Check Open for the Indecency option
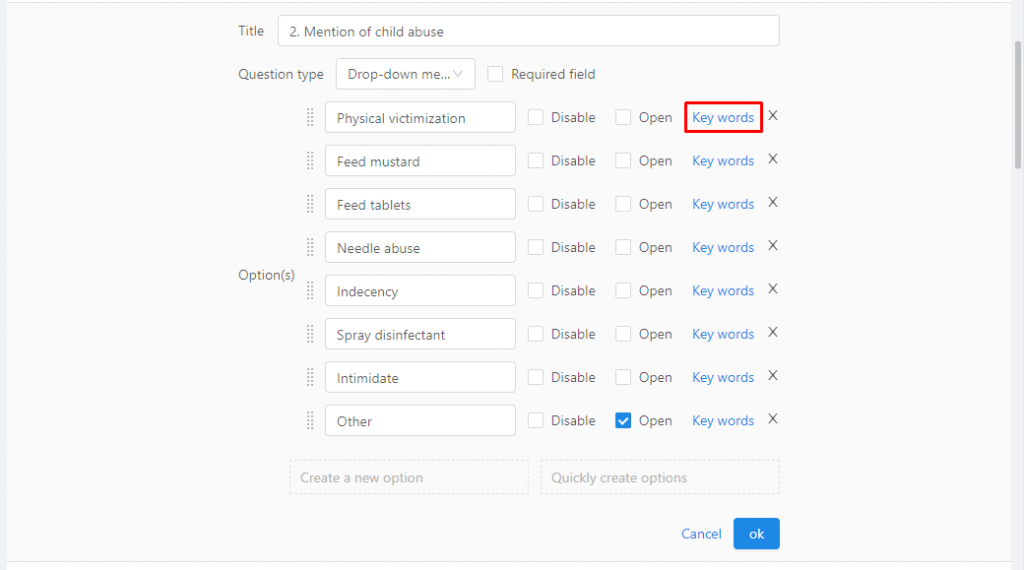This screenshot has width=1024, height=570. [623, 291]
